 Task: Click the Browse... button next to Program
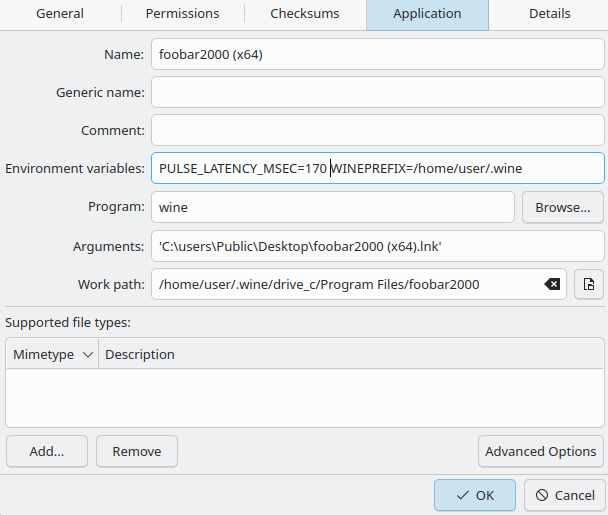(x=563, y=207)
